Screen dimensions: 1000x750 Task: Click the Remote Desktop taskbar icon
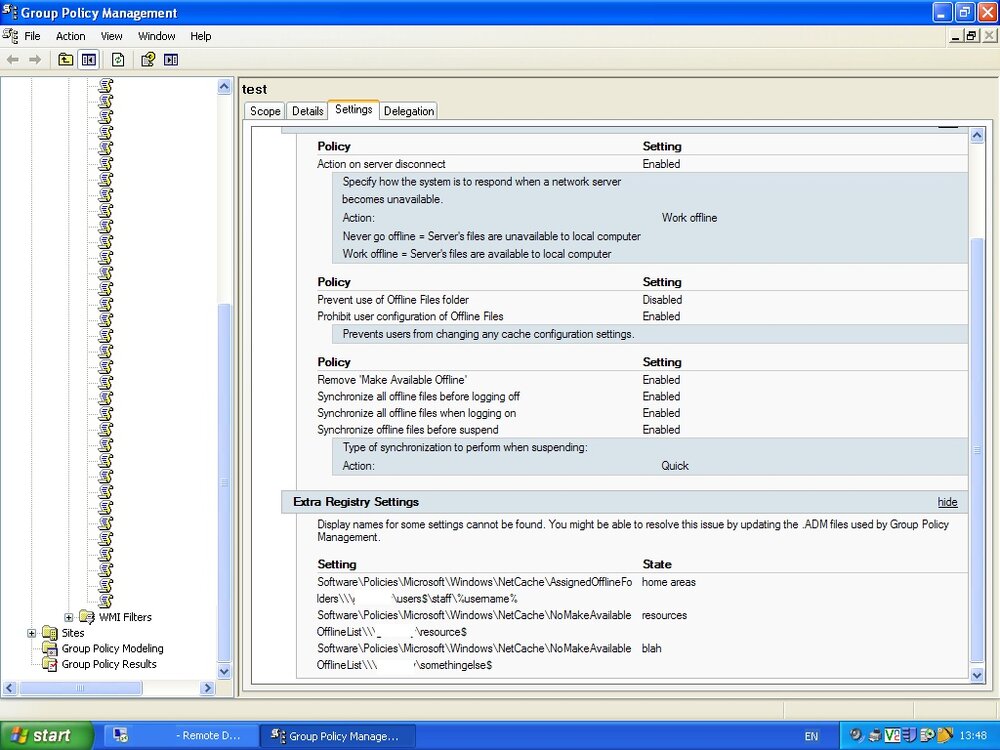tap(120, 735)
